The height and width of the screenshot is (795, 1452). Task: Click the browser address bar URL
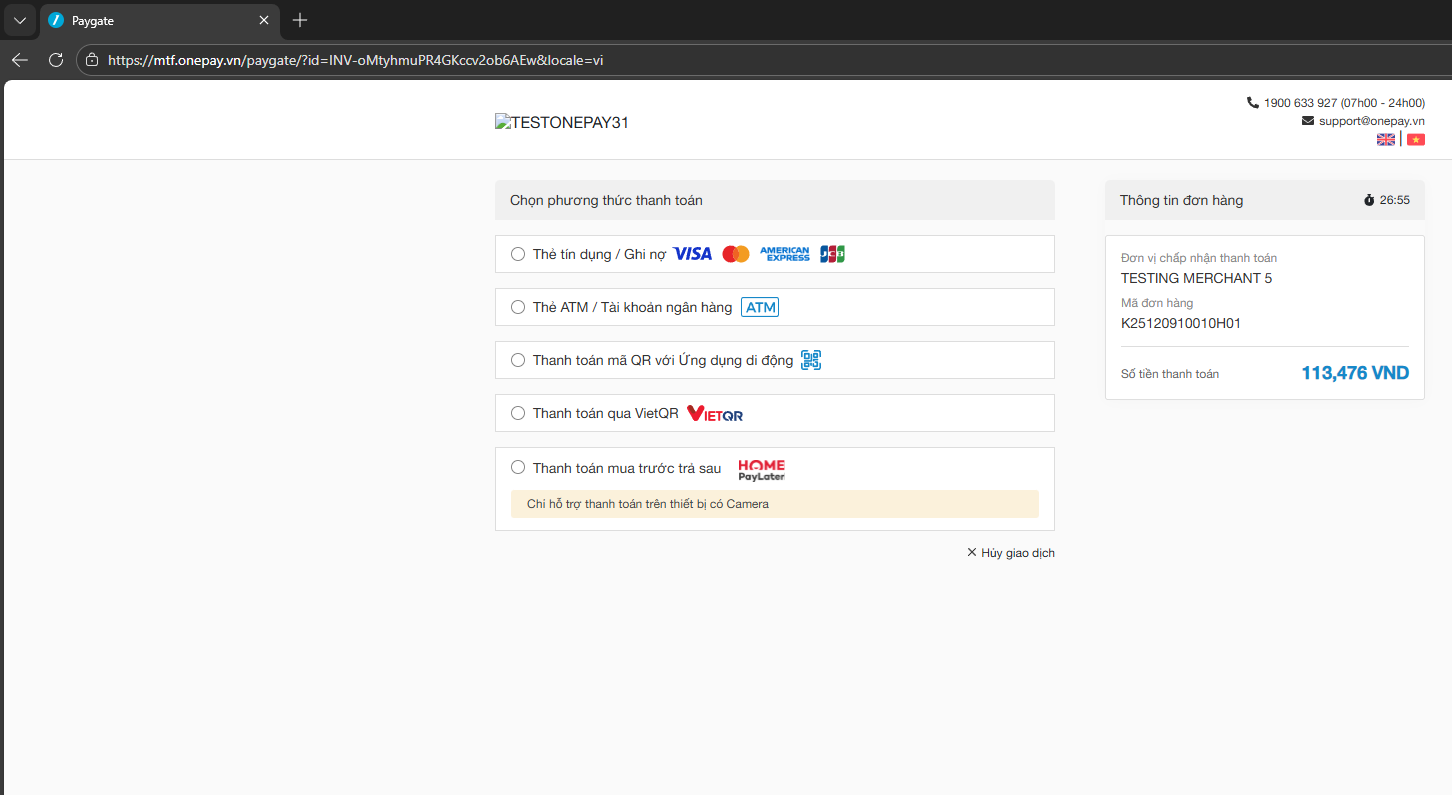[x=355, y=60]
